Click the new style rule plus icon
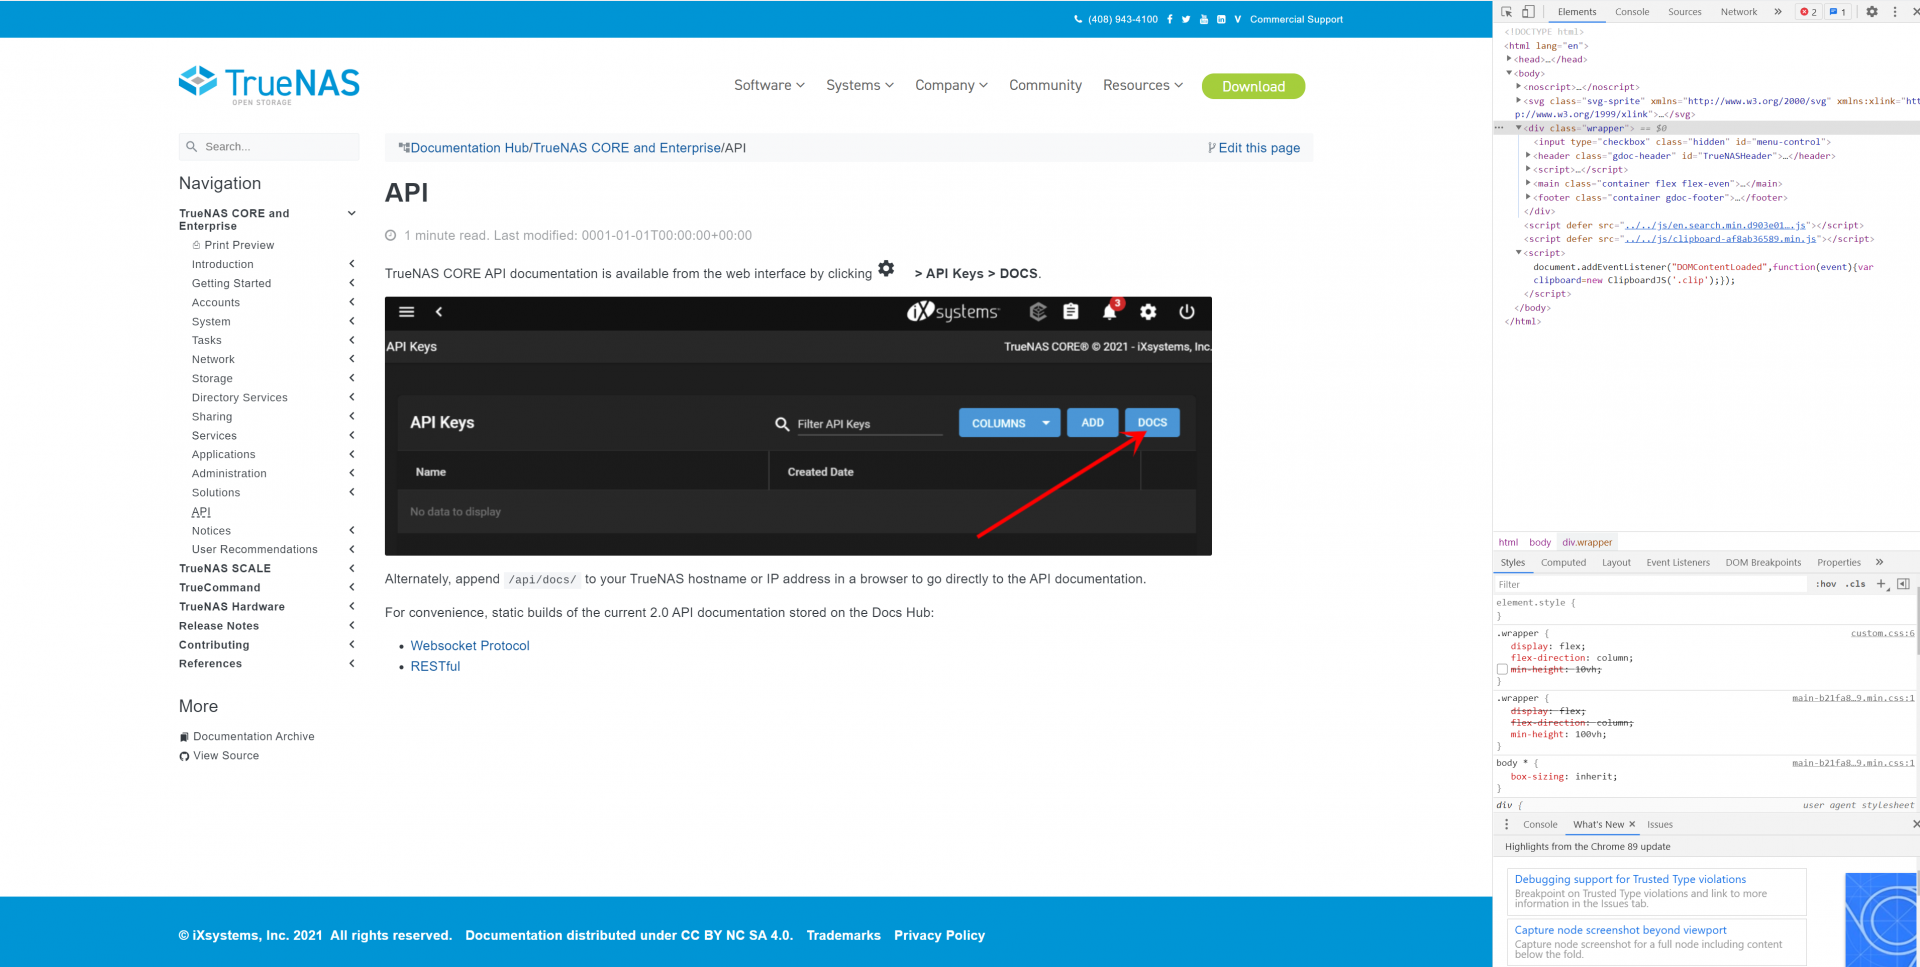 1881,584
